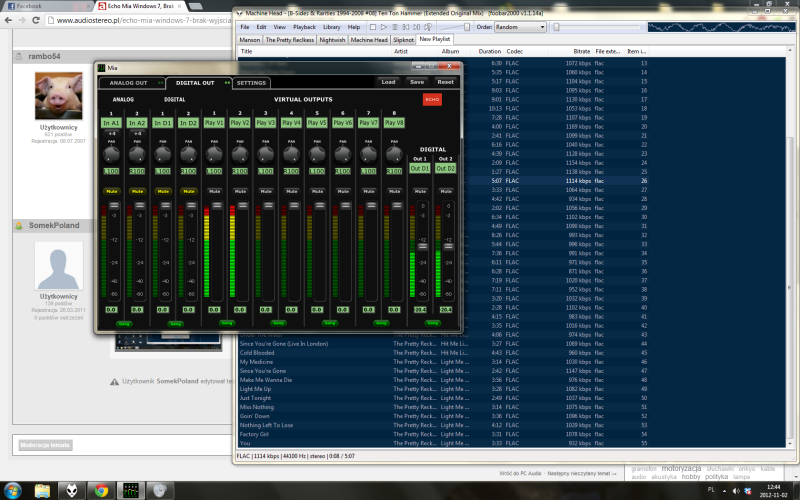The image size is (800, 500).
Task: Click pan knob on In D1 channel
Action: tap(163, 154)
